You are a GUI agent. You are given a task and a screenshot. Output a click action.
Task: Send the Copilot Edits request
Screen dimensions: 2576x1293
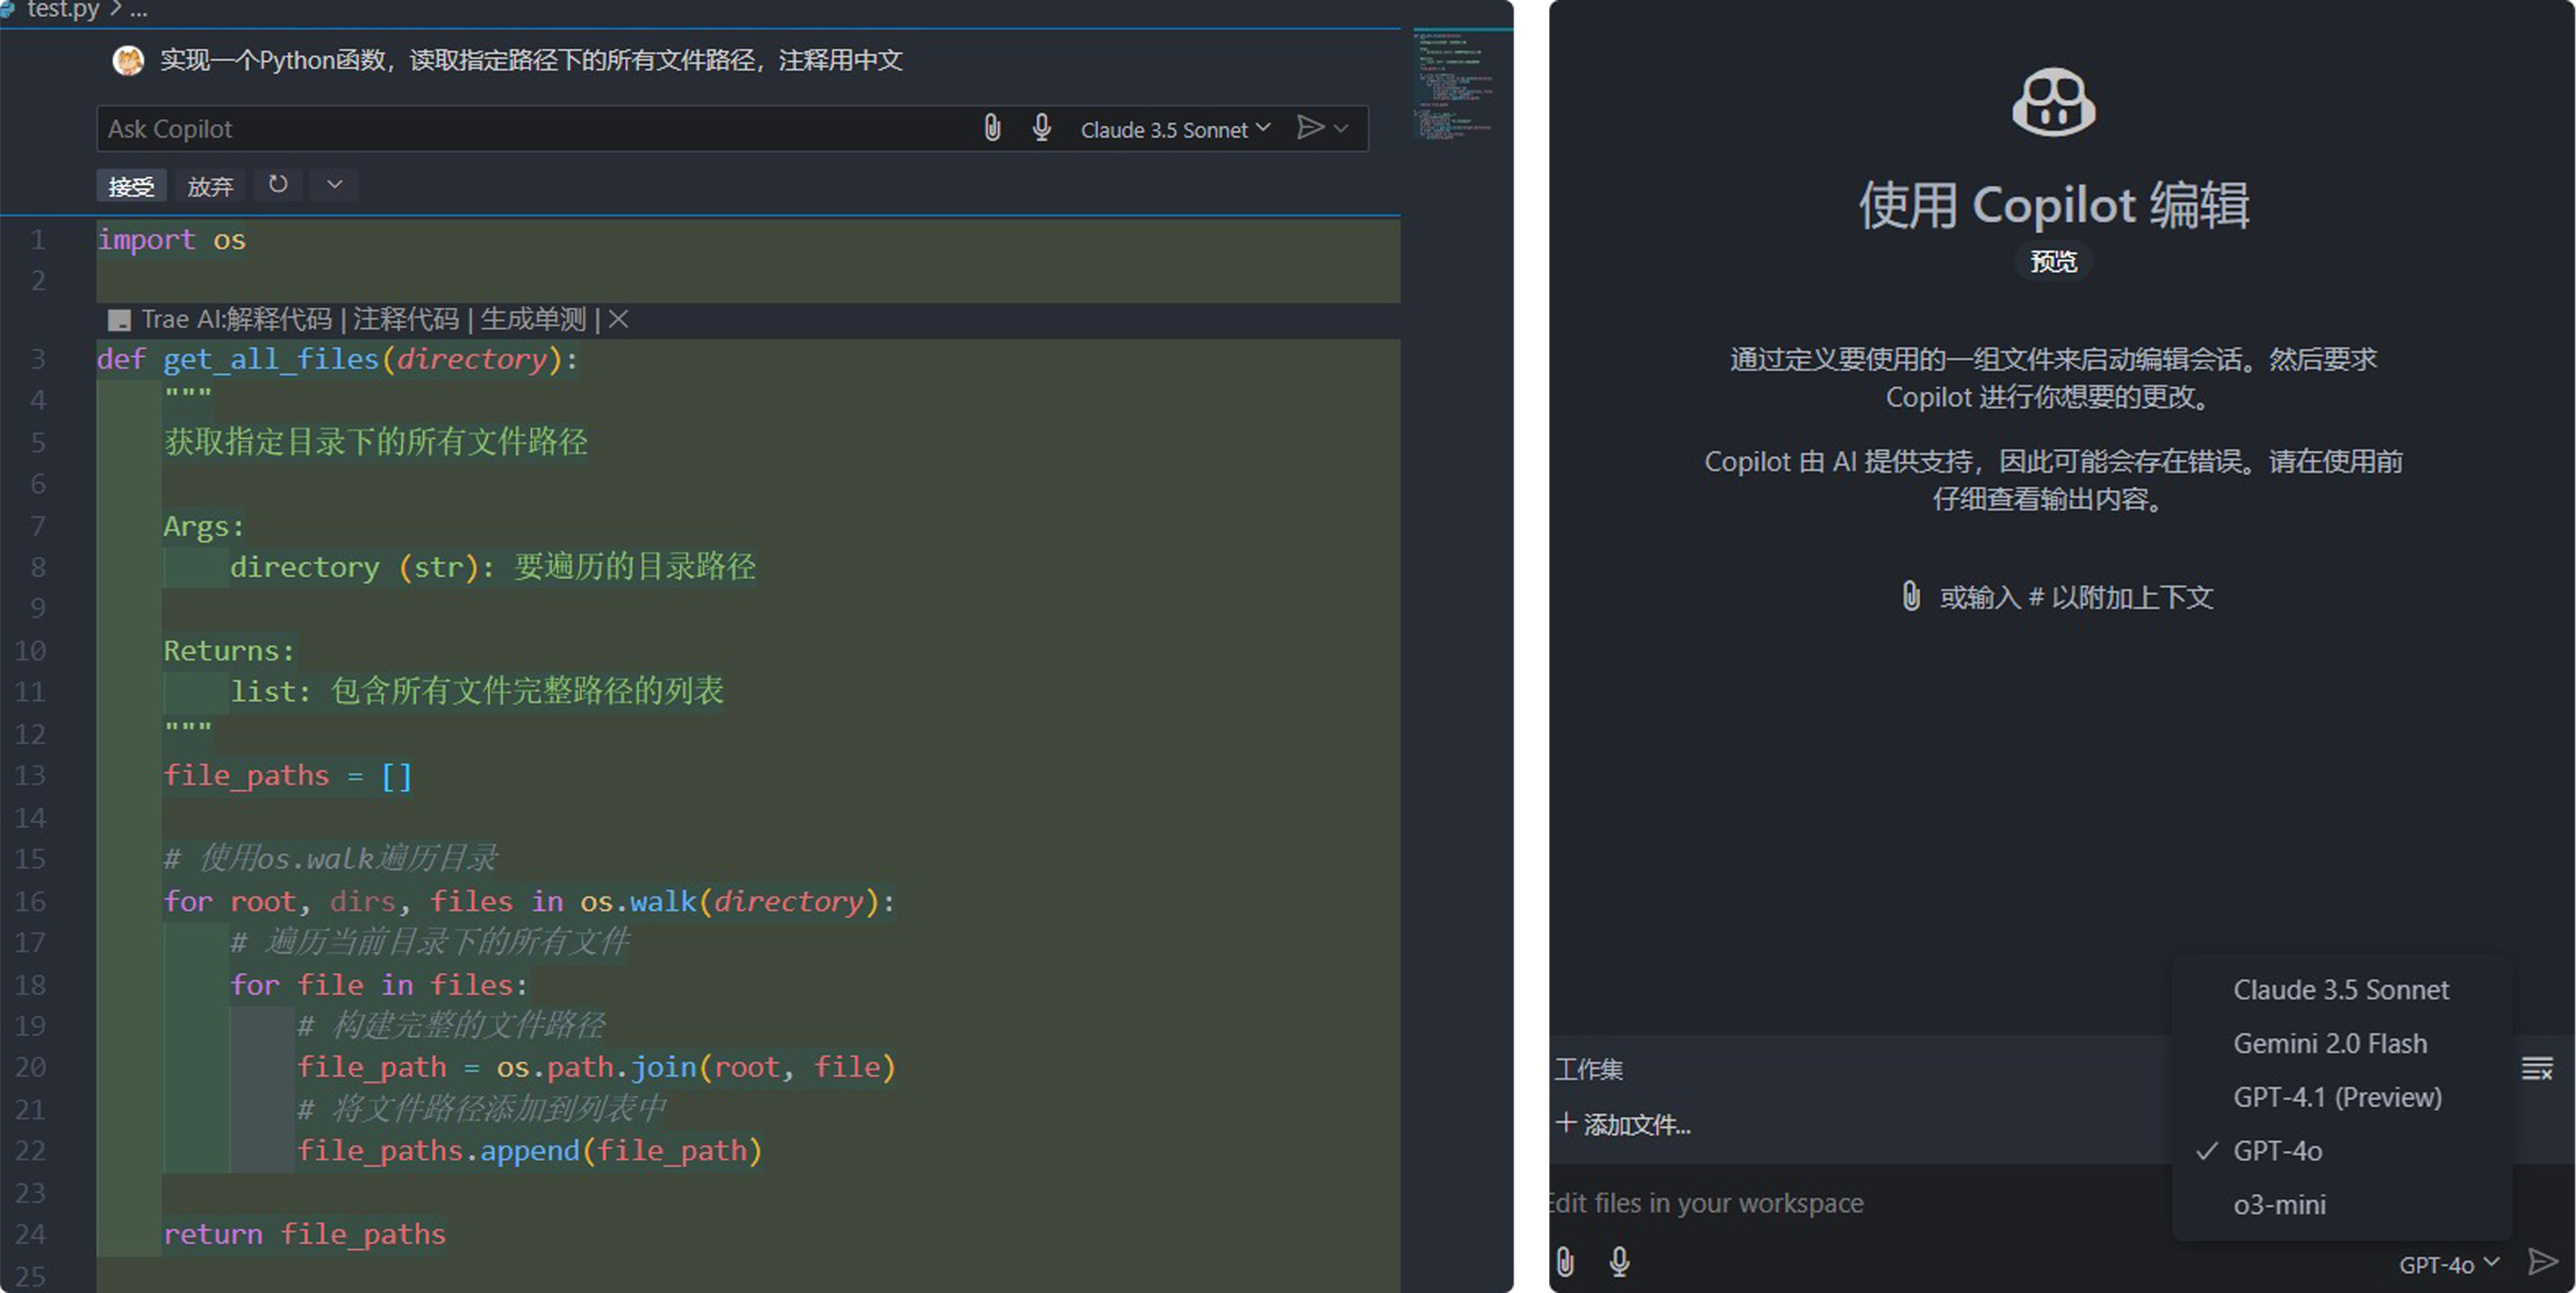(x=2541, y=1262)
